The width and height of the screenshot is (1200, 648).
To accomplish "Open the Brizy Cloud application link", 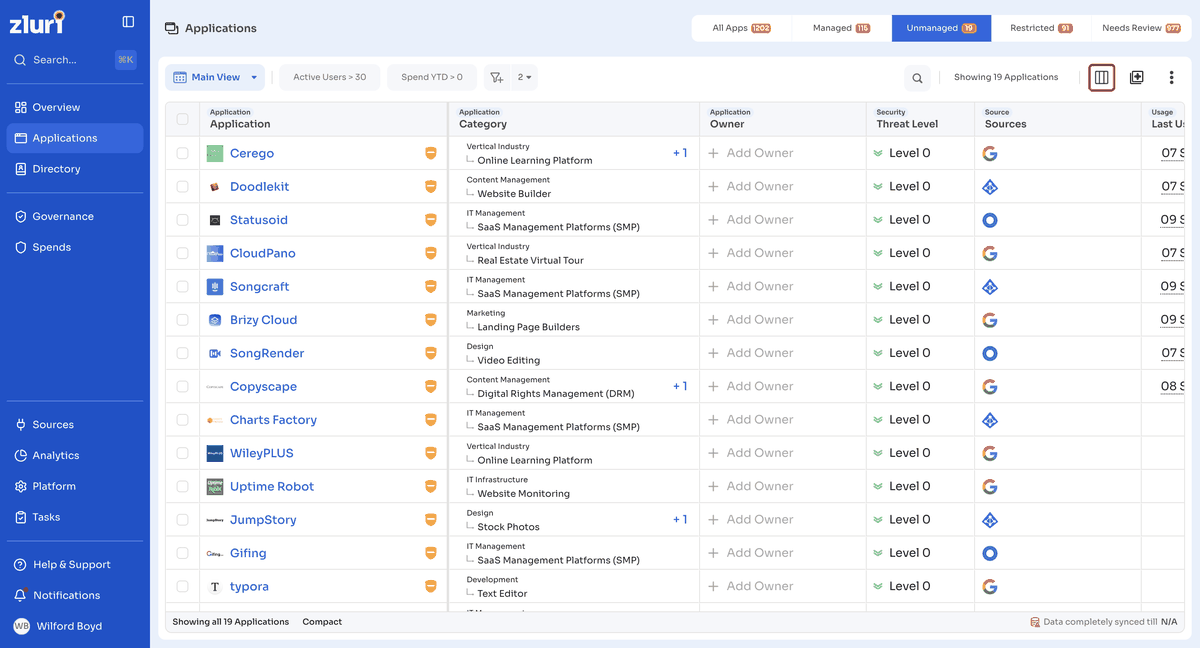I will coord(263,320).
